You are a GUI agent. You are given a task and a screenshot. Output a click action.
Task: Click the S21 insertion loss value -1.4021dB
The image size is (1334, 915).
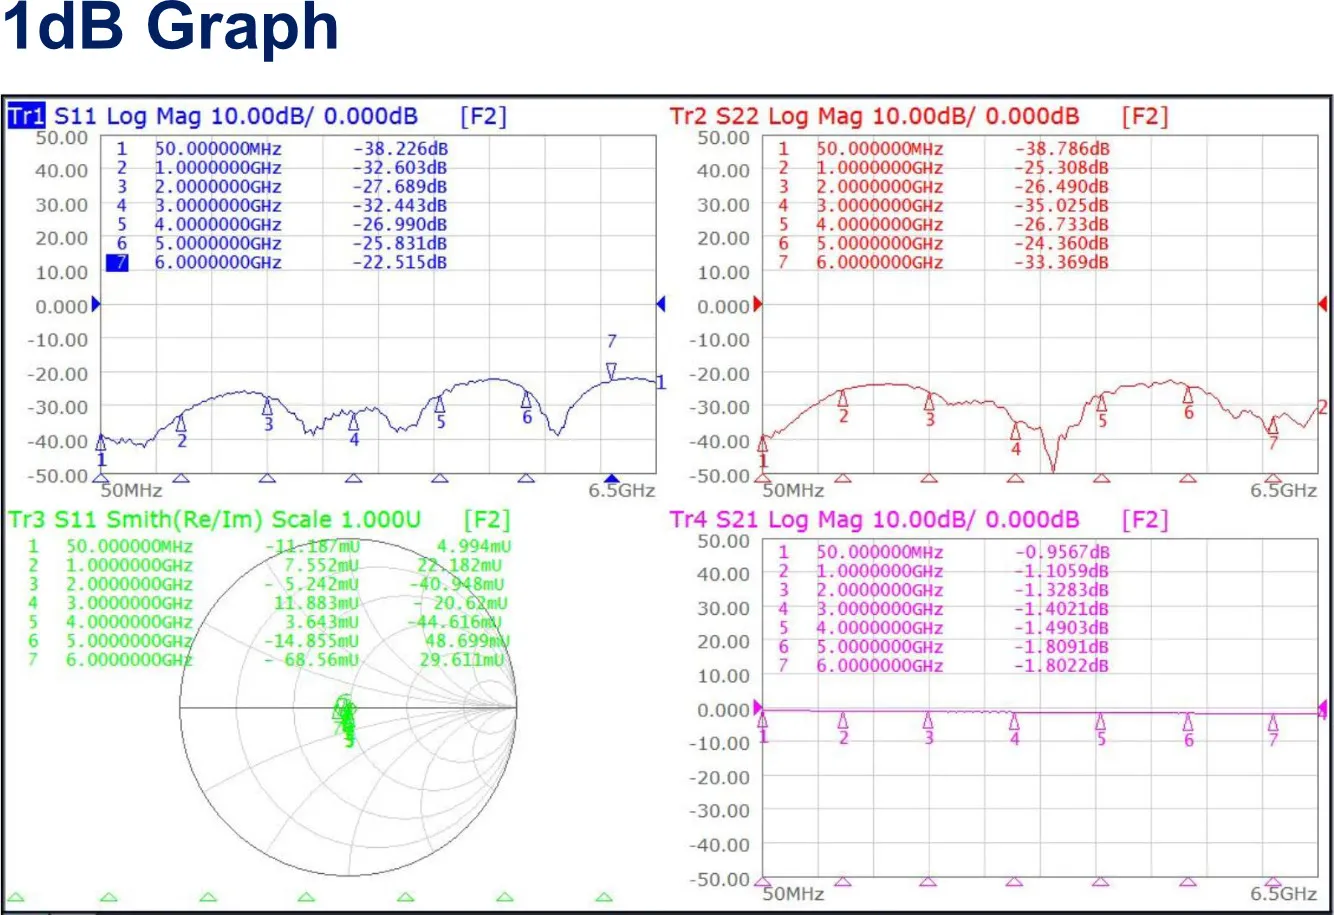(1061, 609)
